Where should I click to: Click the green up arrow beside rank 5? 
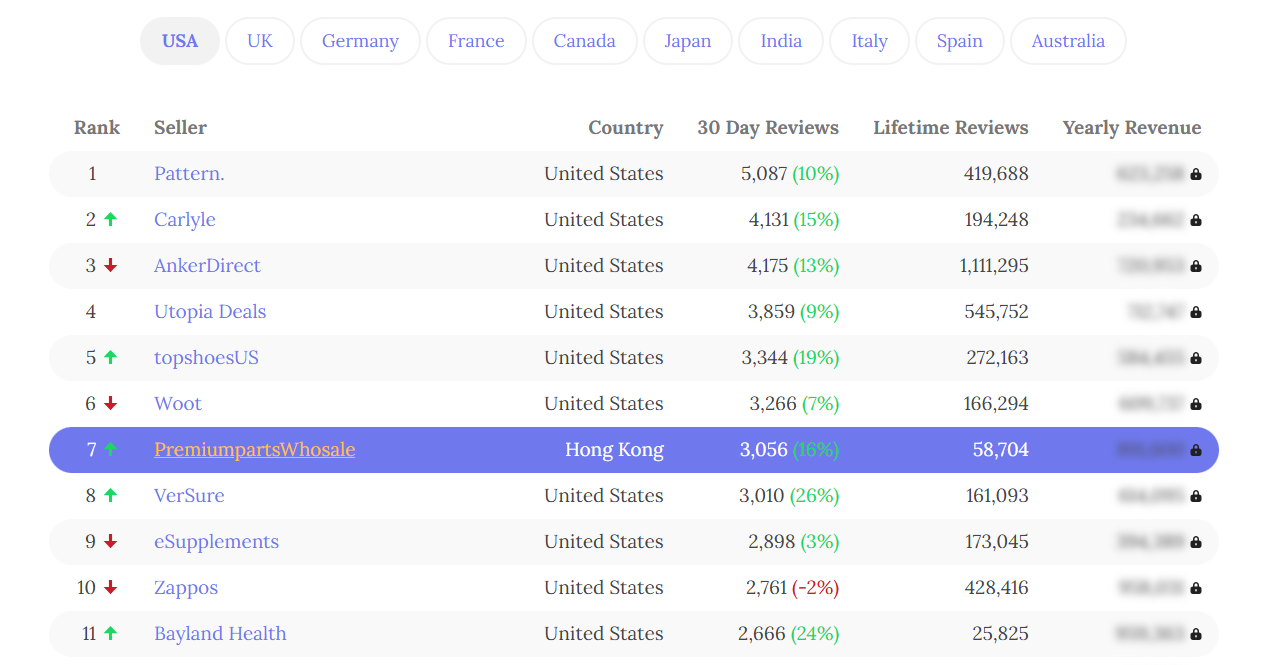(111, 357)
